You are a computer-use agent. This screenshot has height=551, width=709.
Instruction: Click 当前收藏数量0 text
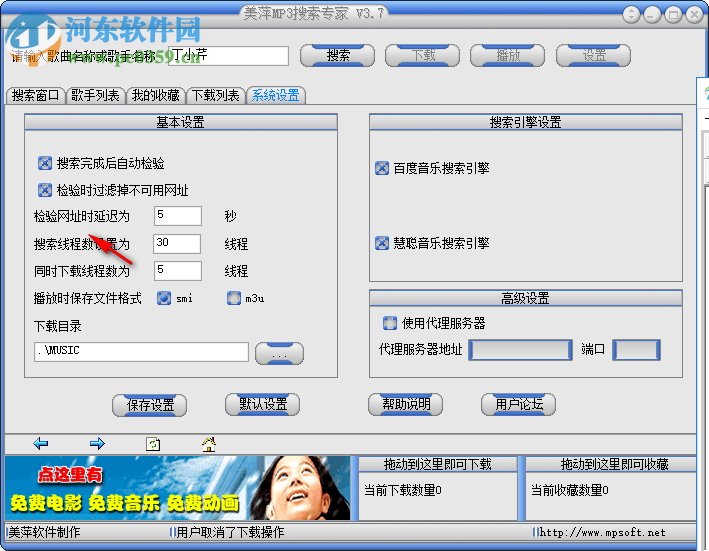point(569,490)
